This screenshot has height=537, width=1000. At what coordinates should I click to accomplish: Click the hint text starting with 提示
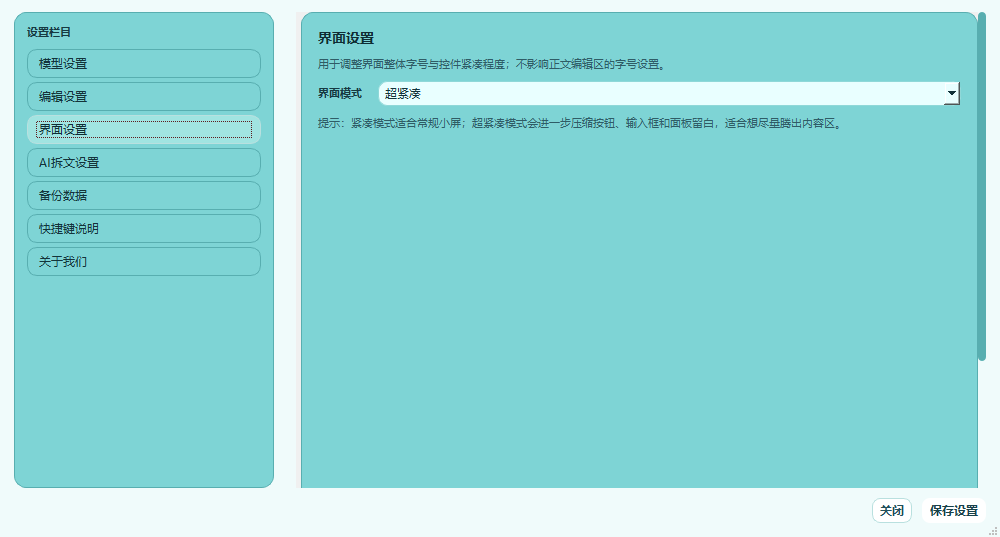pos(580,124)
